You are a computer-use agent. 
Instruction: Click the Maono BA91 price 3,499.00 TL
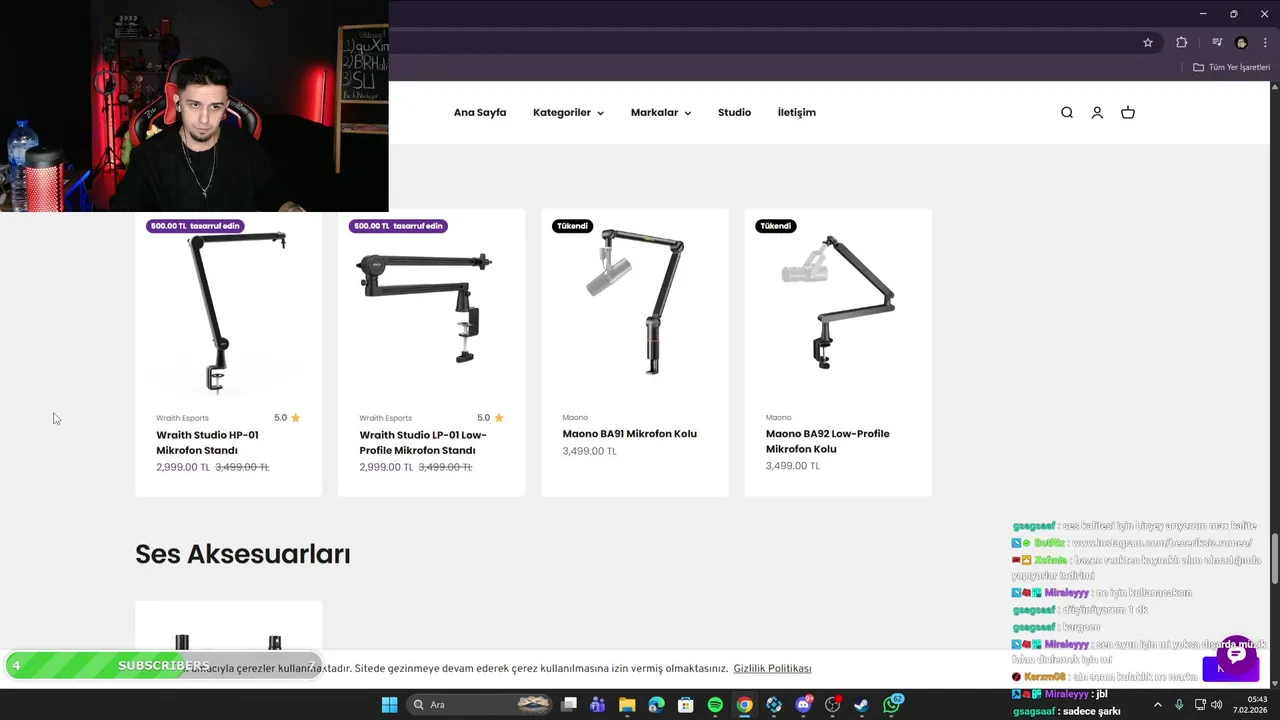pyautogui.click(x=590, y=451)
